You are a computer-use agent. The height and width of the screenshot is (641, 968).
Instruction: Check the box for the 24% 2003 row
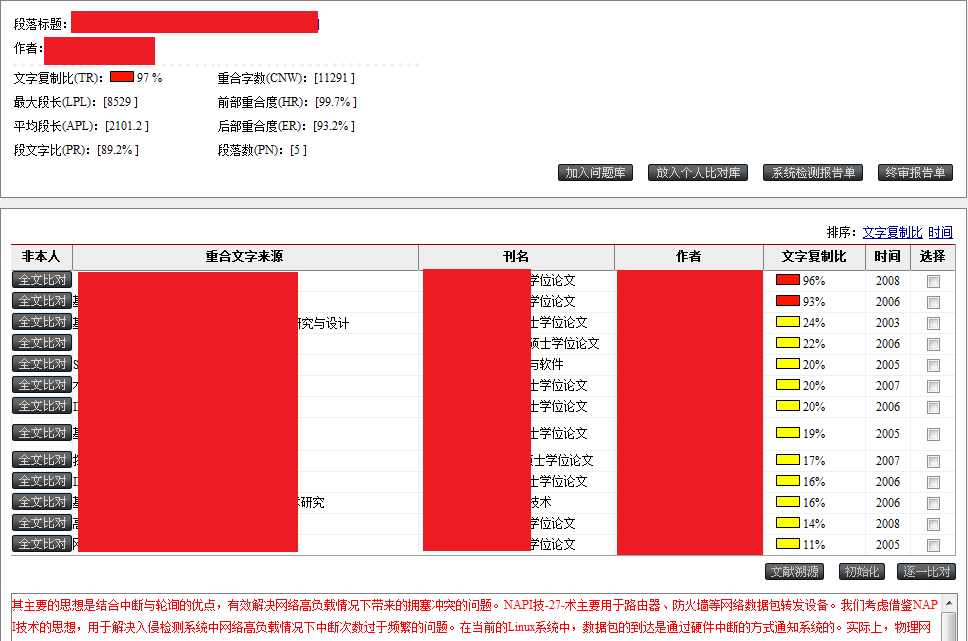click(933, 324)
